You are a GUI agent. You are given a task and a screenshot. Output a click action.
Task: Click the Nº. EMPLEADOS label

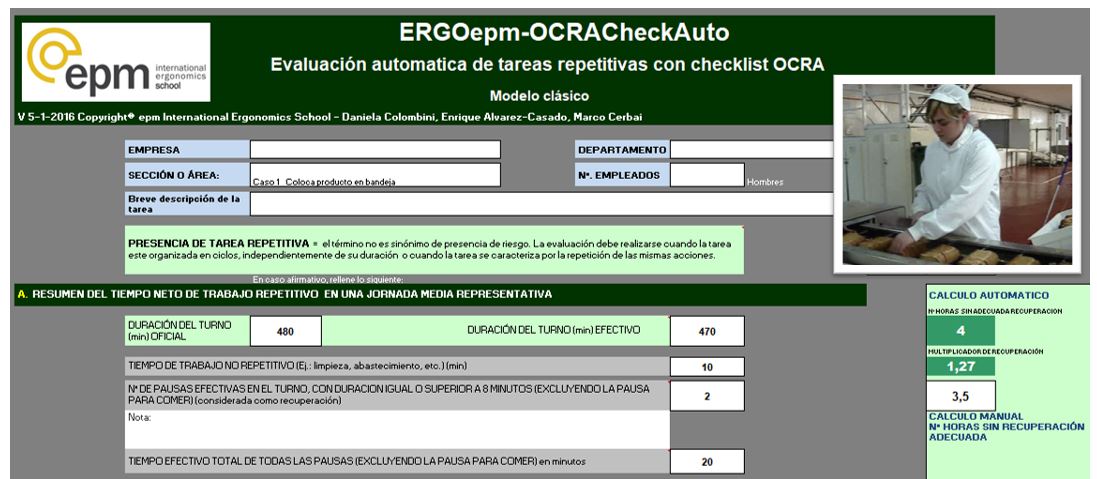click(x=622, y=175)
